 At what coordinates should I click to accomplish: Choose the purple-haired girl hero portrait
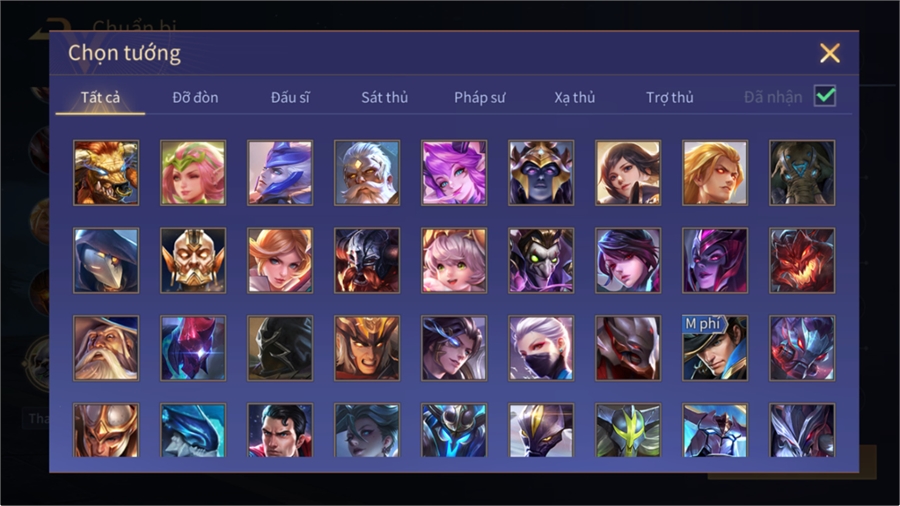pos(454,173)
